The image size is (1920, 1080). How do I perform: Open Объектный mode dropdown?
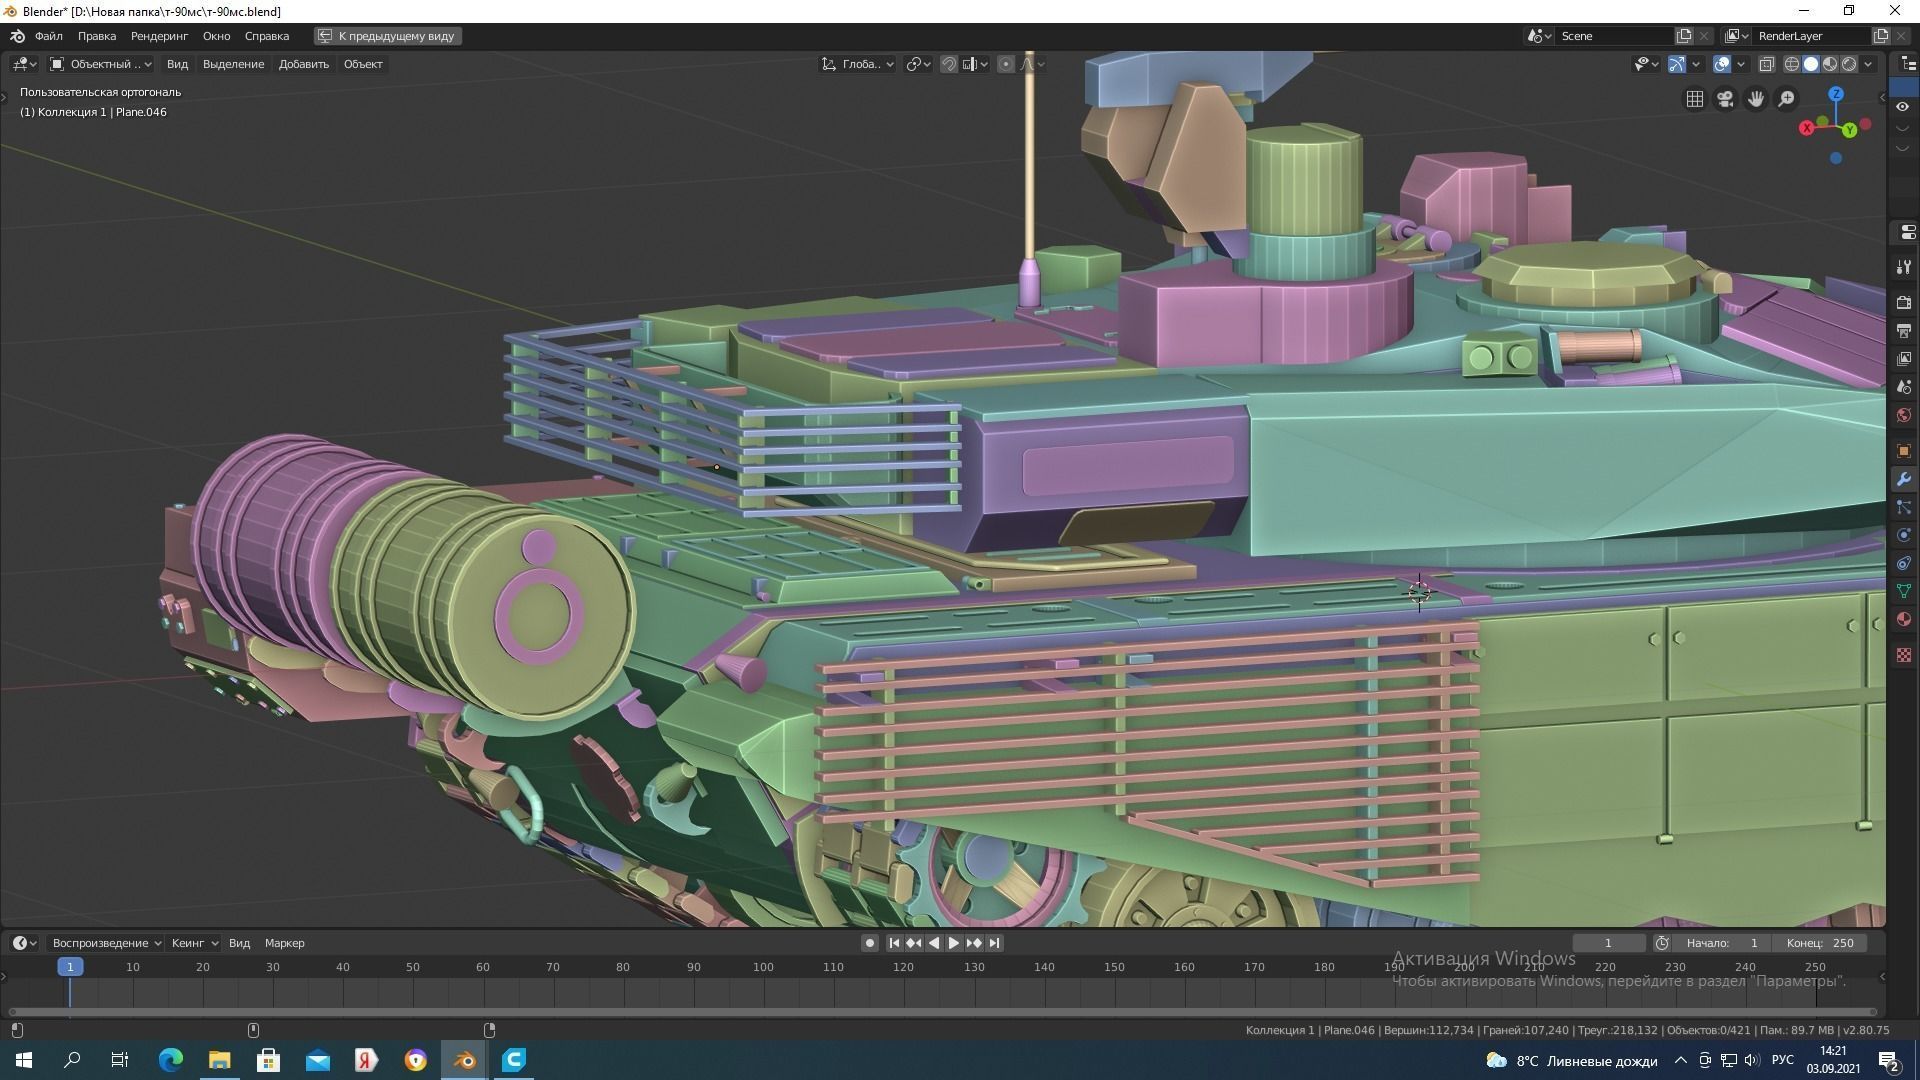pyautogui.click(x=101, y=64)
